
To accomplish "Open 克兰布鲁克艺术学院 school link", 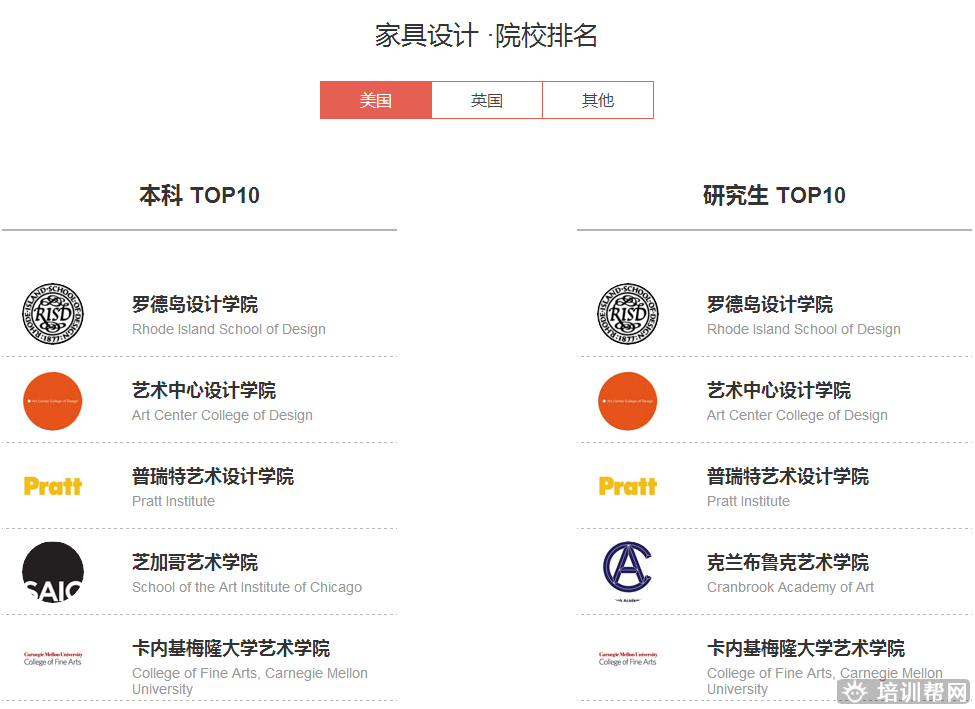I will [x=788, y=563].
